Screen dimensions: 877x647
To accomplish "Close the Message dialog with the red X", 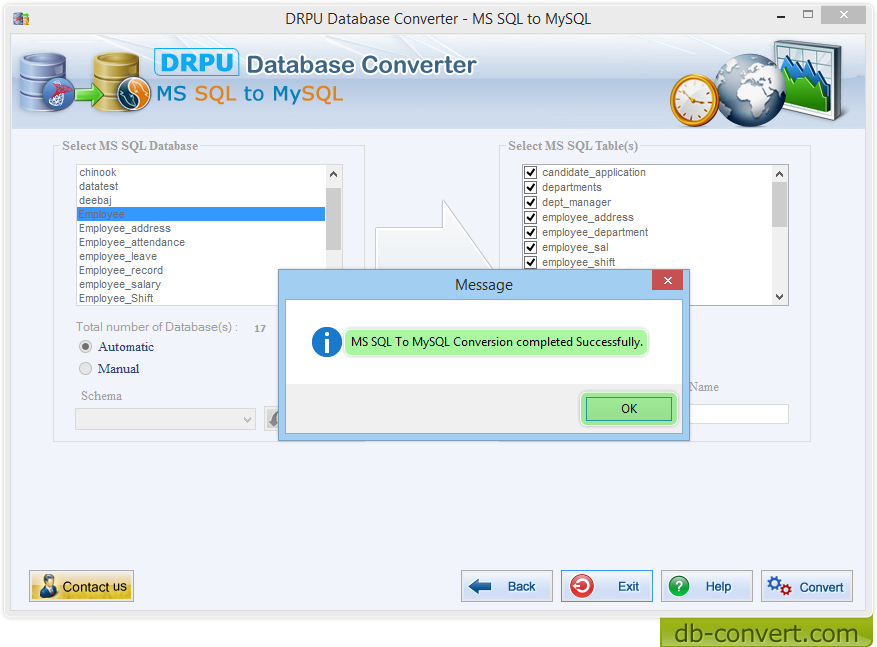I will tap(667, 281).
